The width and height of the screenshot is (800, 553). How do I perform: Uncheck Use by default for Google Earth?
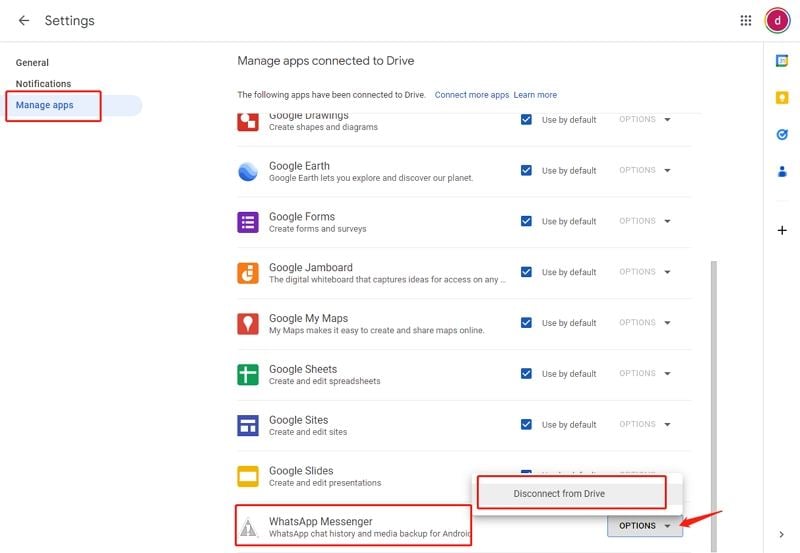click(526, 170)
